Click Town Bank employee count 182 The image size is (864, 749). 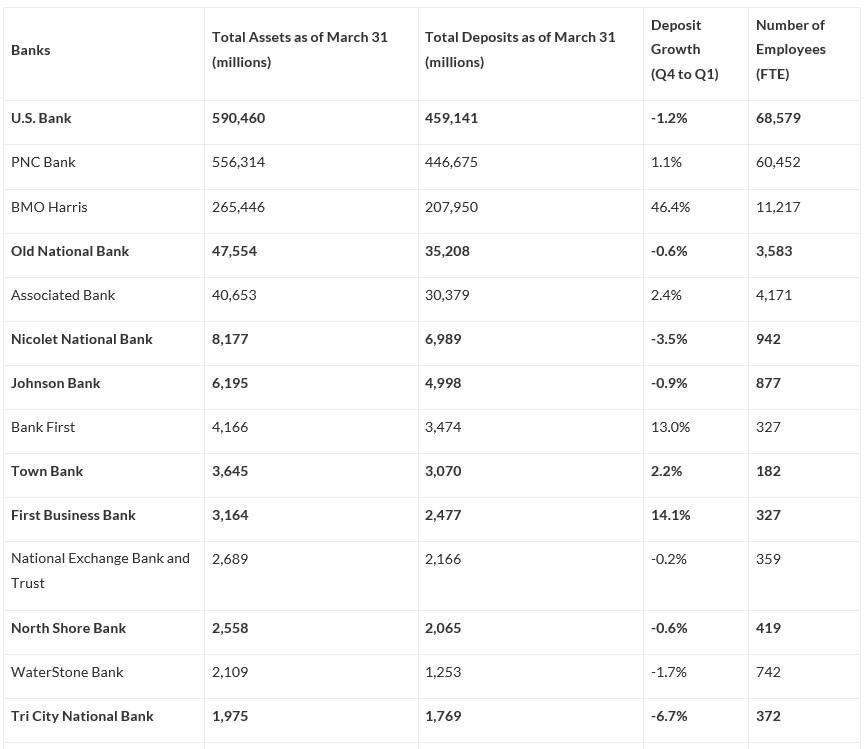click(768, 471)
